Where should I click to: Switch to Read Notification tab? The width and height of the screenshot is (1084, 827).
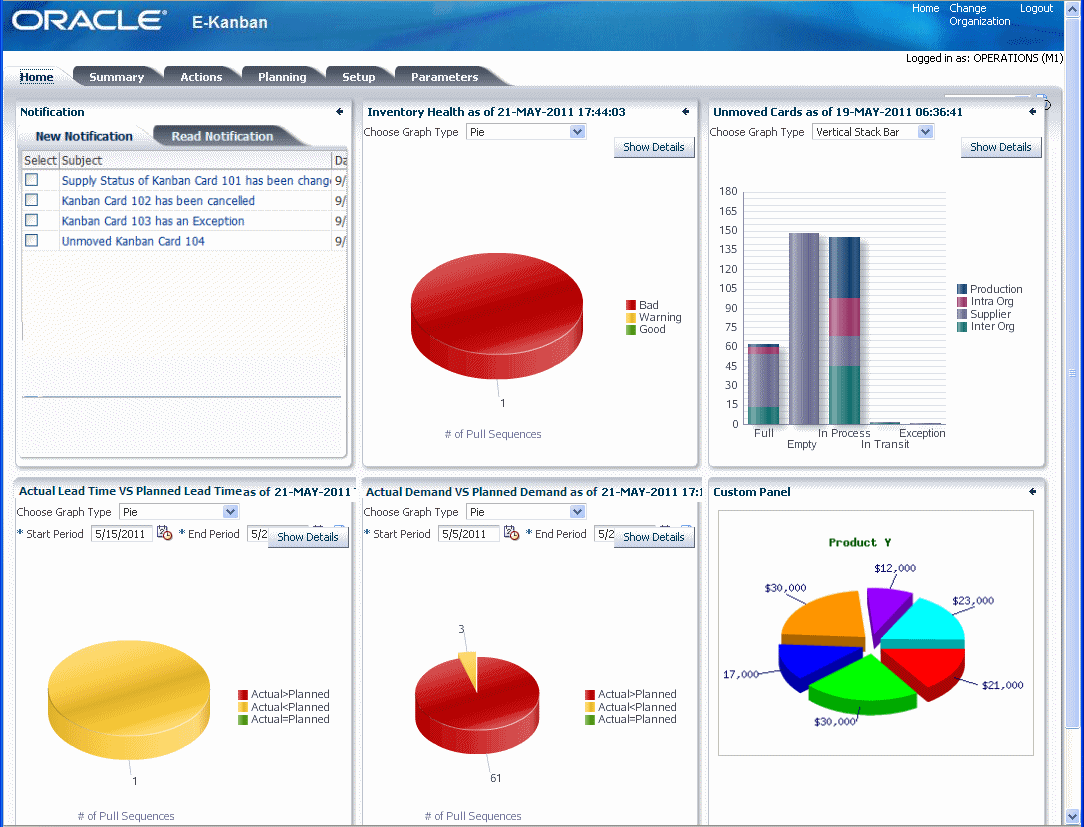pyautogui.click(x=223, y=136)
